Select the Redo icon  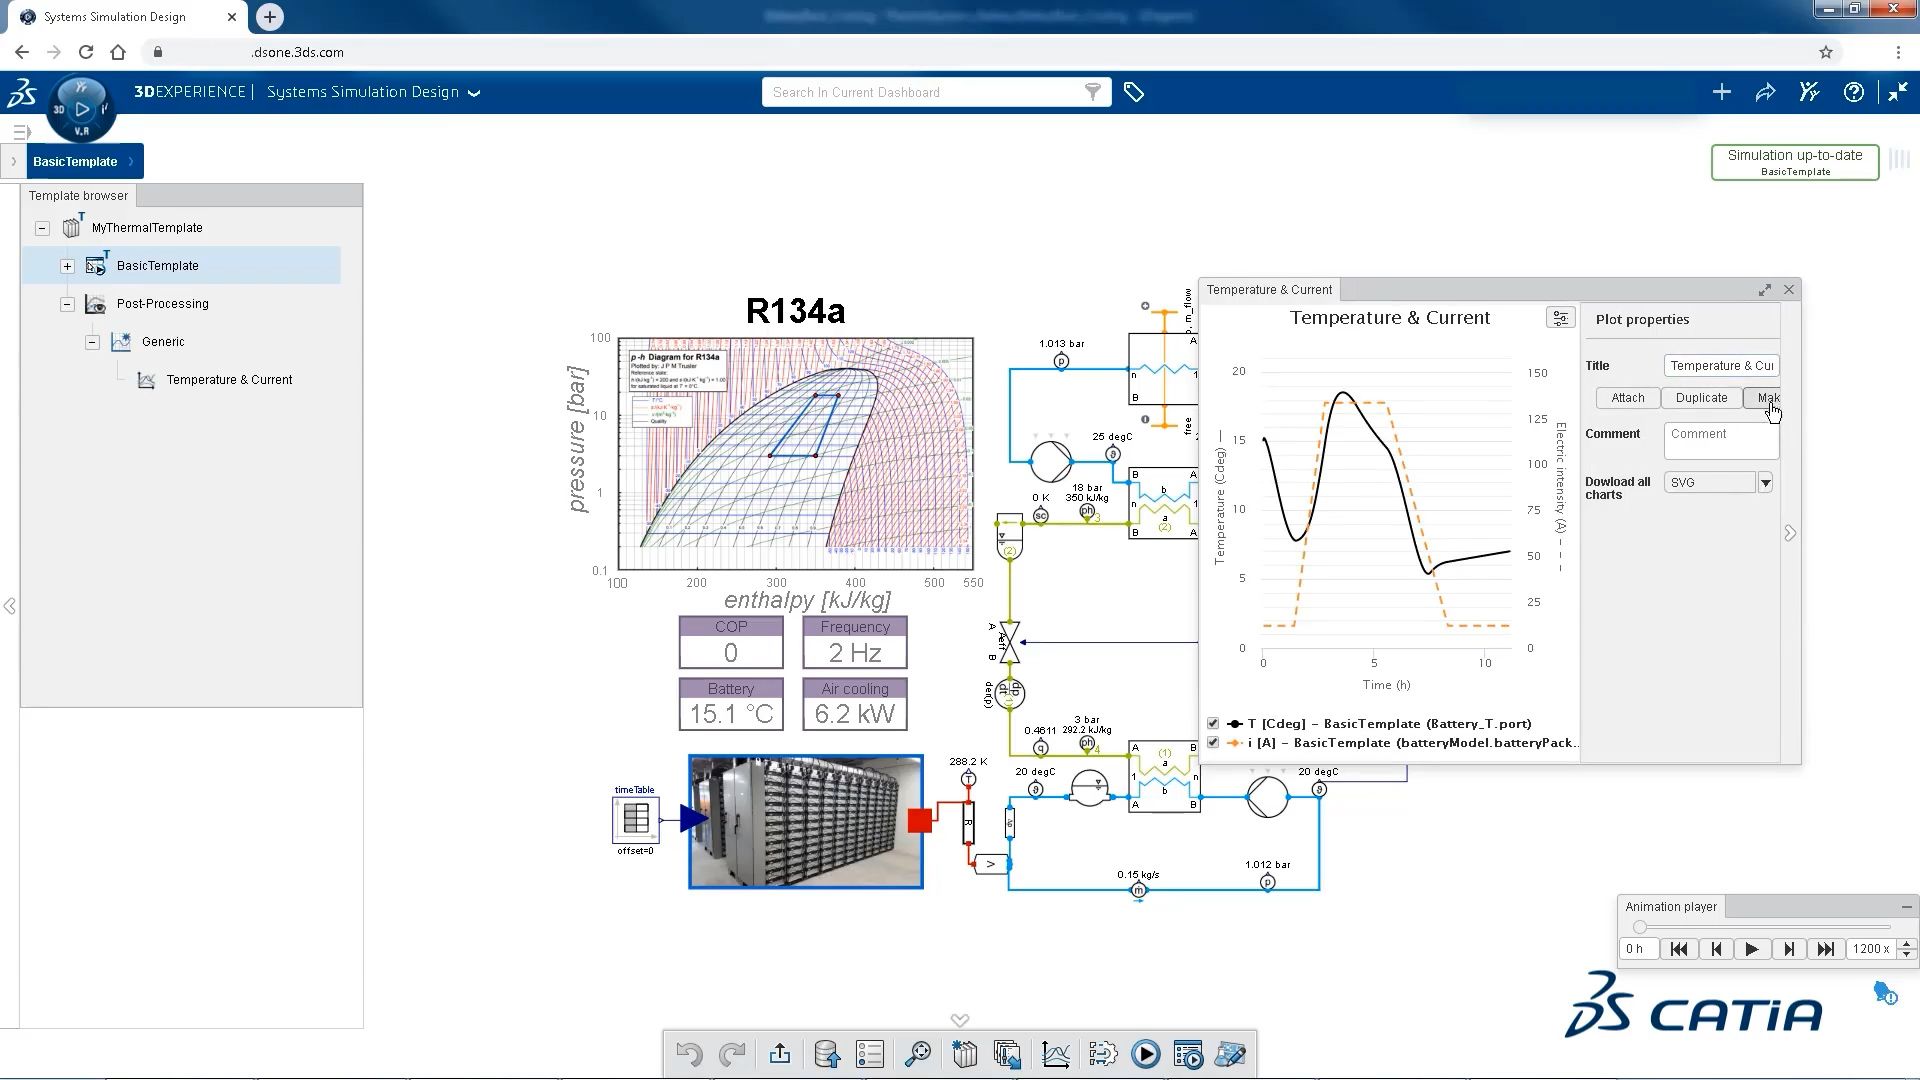[x=734, y=1054]
